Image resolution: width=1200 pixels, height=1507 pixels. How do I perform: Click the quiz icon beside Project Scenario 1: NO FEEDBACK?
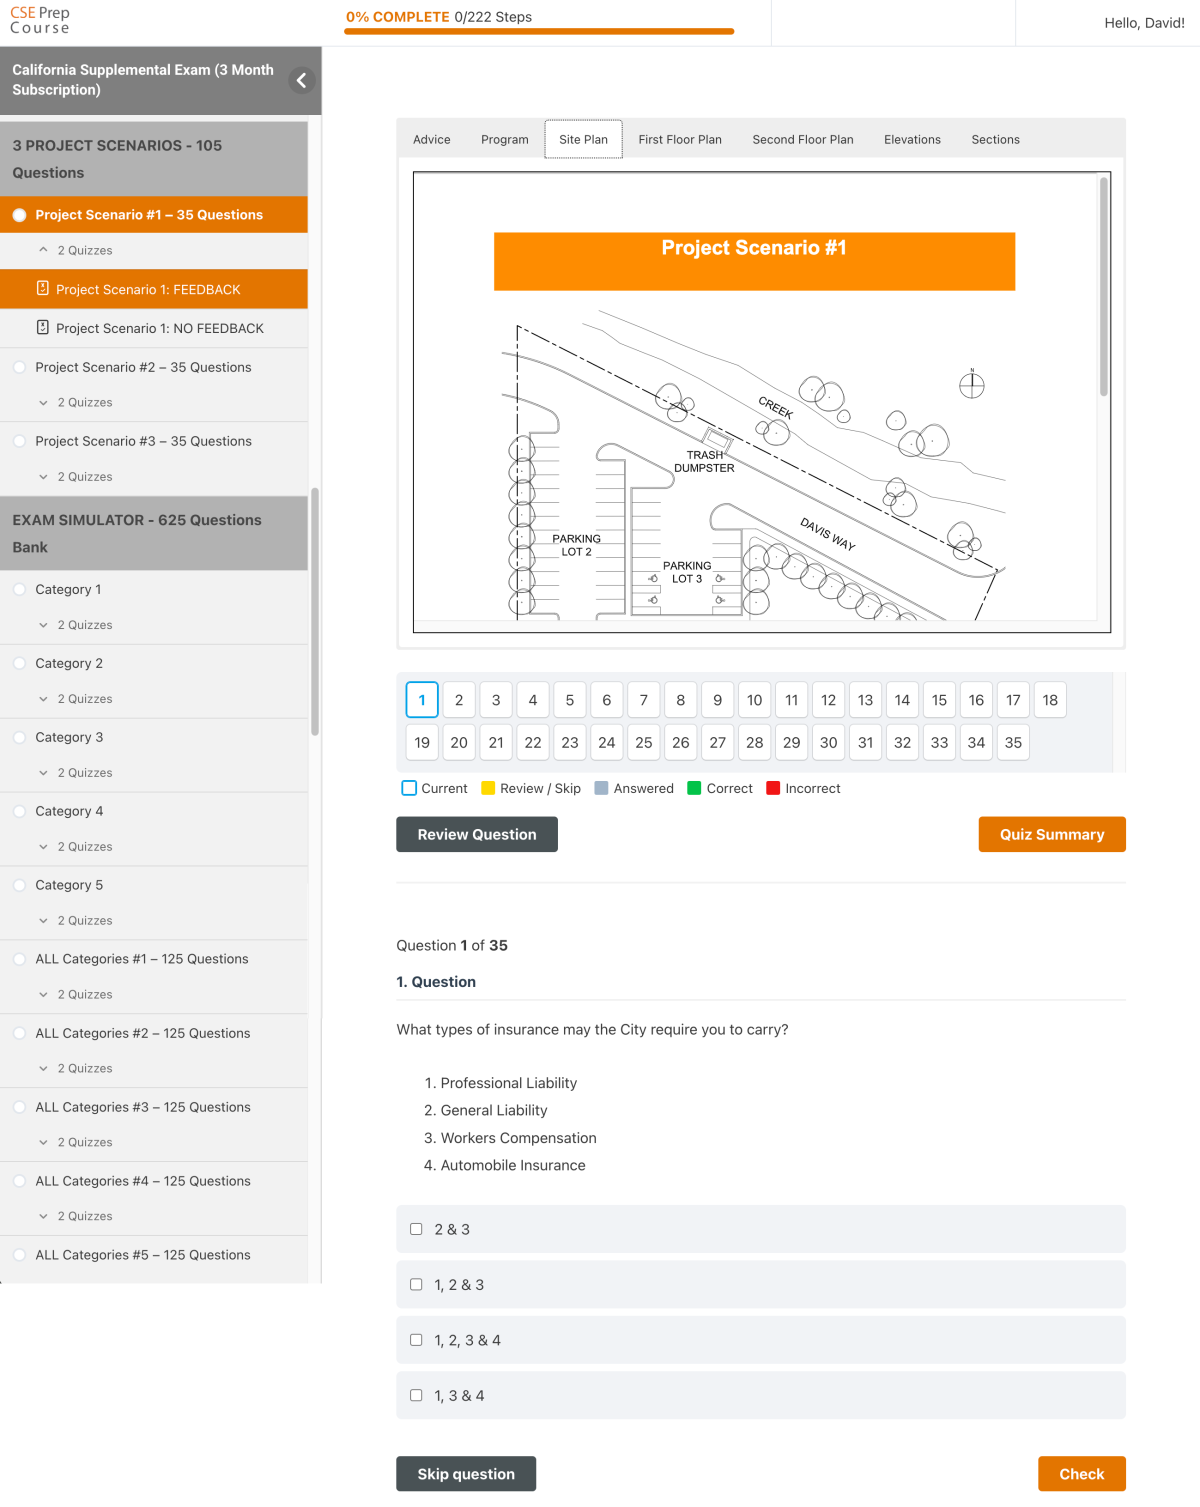(41, 328)
